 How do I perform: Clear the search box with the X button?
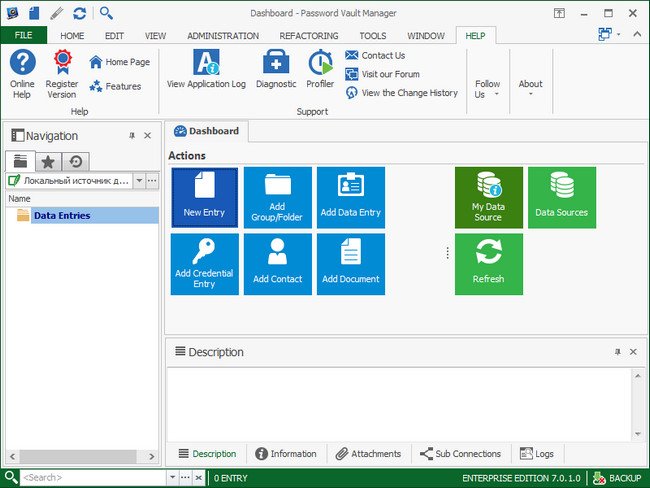[199, 478]
